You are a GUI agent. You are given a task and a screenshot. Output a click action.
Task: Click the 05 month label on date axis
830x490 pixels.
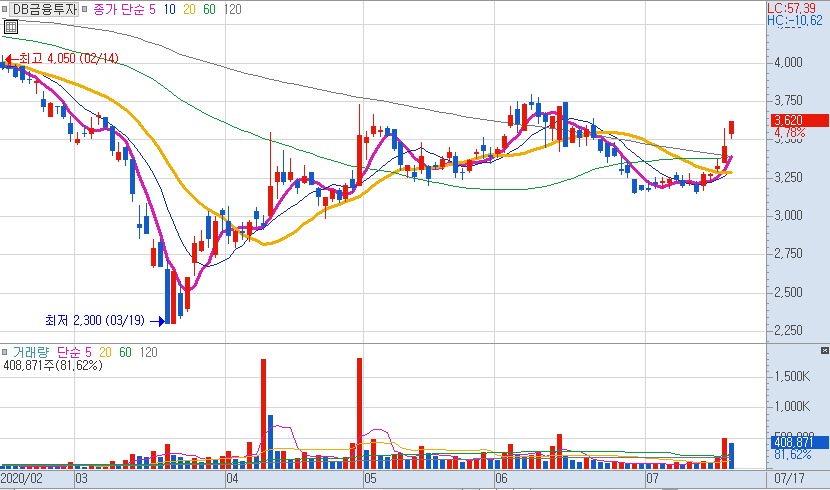coord(370,479)
